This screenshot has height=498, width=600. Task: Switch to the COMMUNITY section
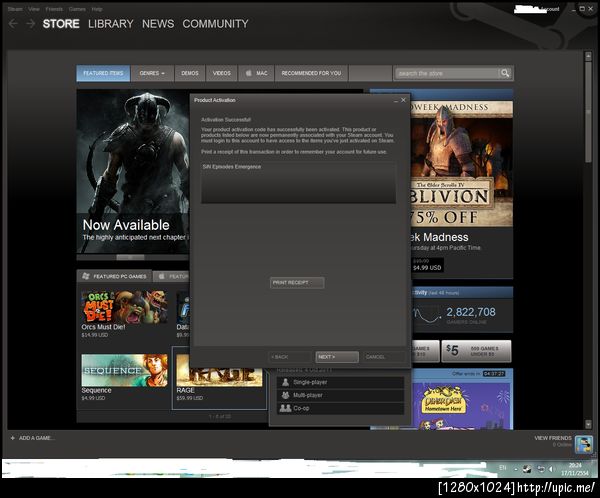coord(215,24)
